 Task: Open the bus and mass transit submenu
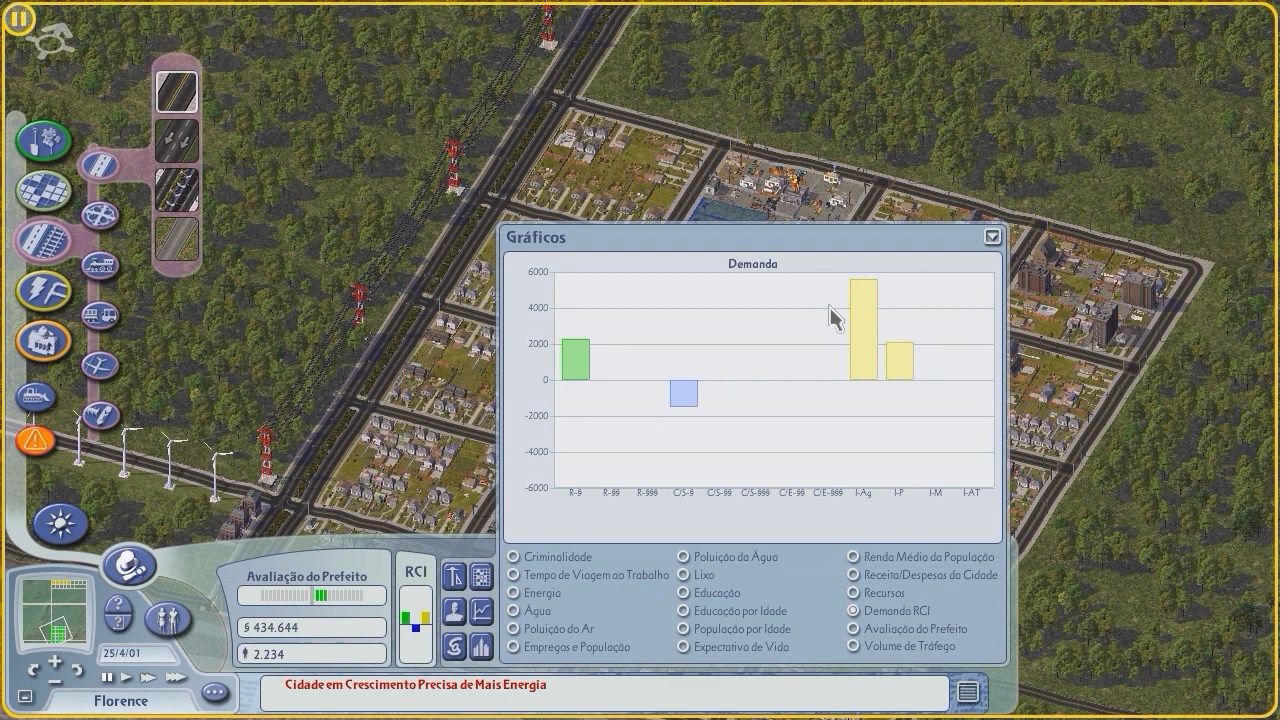pos(99,316)
